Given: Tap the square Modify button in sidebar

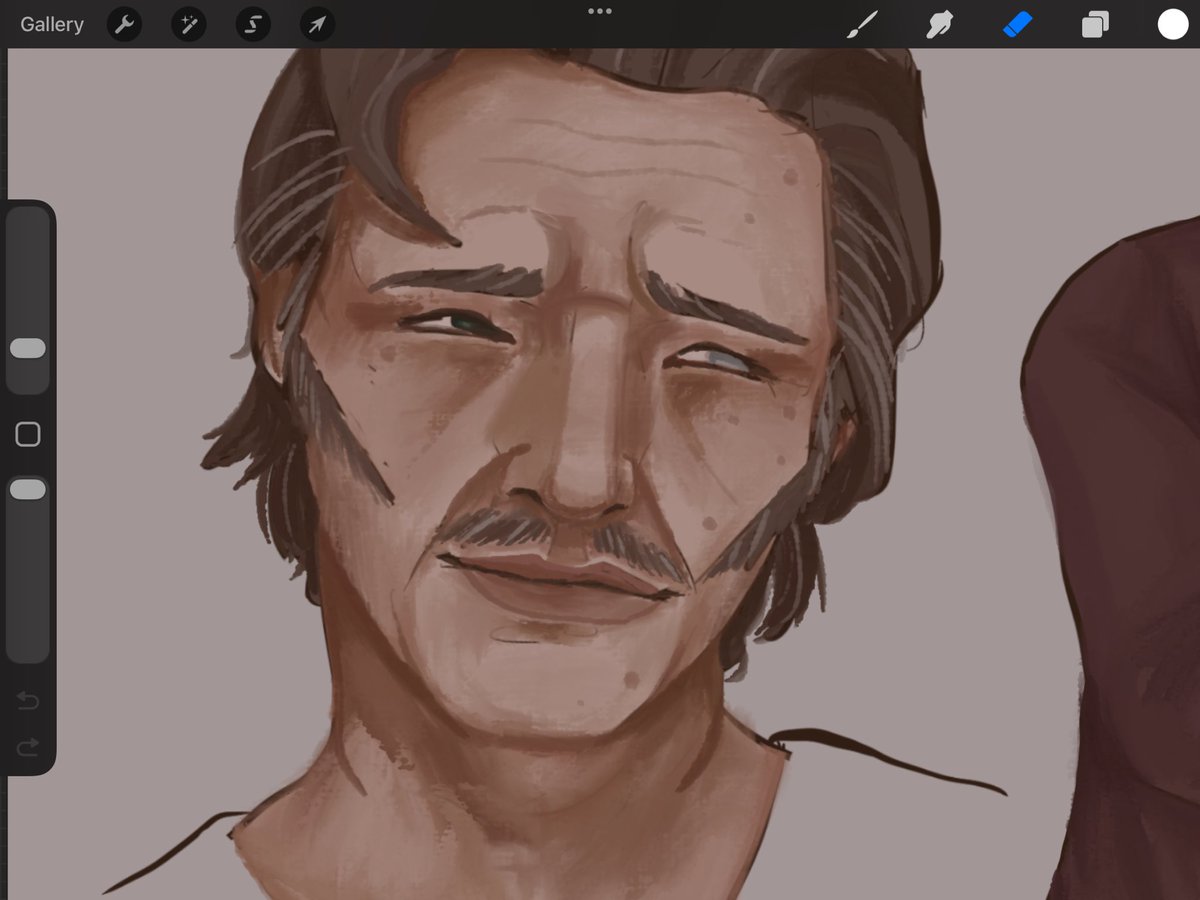Looking at the screenshot, I should [x=28, y=434].
